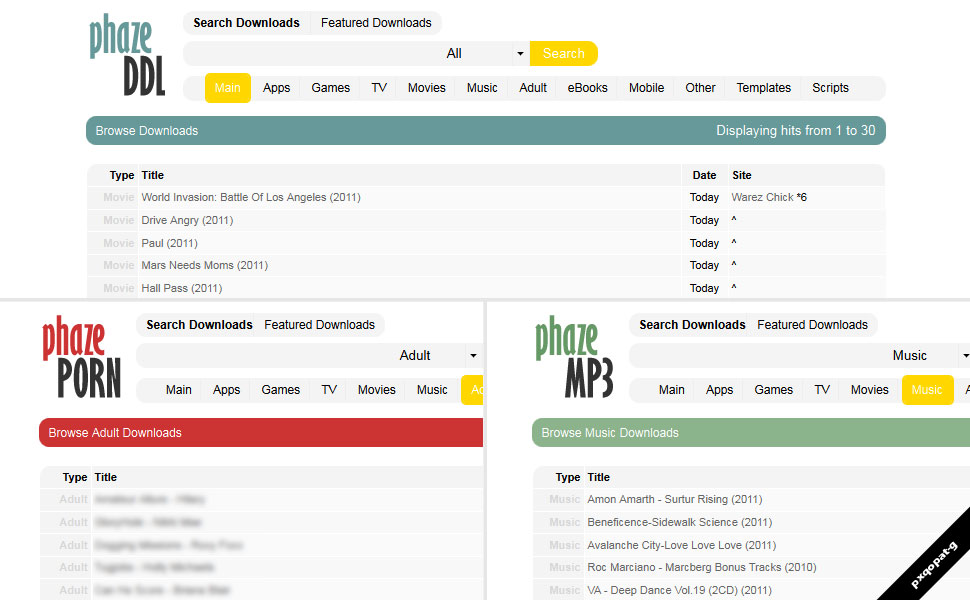Screen dimensions: 970x600
Task: Open the Games tab in phaze PORN
Action: point(280,390)
